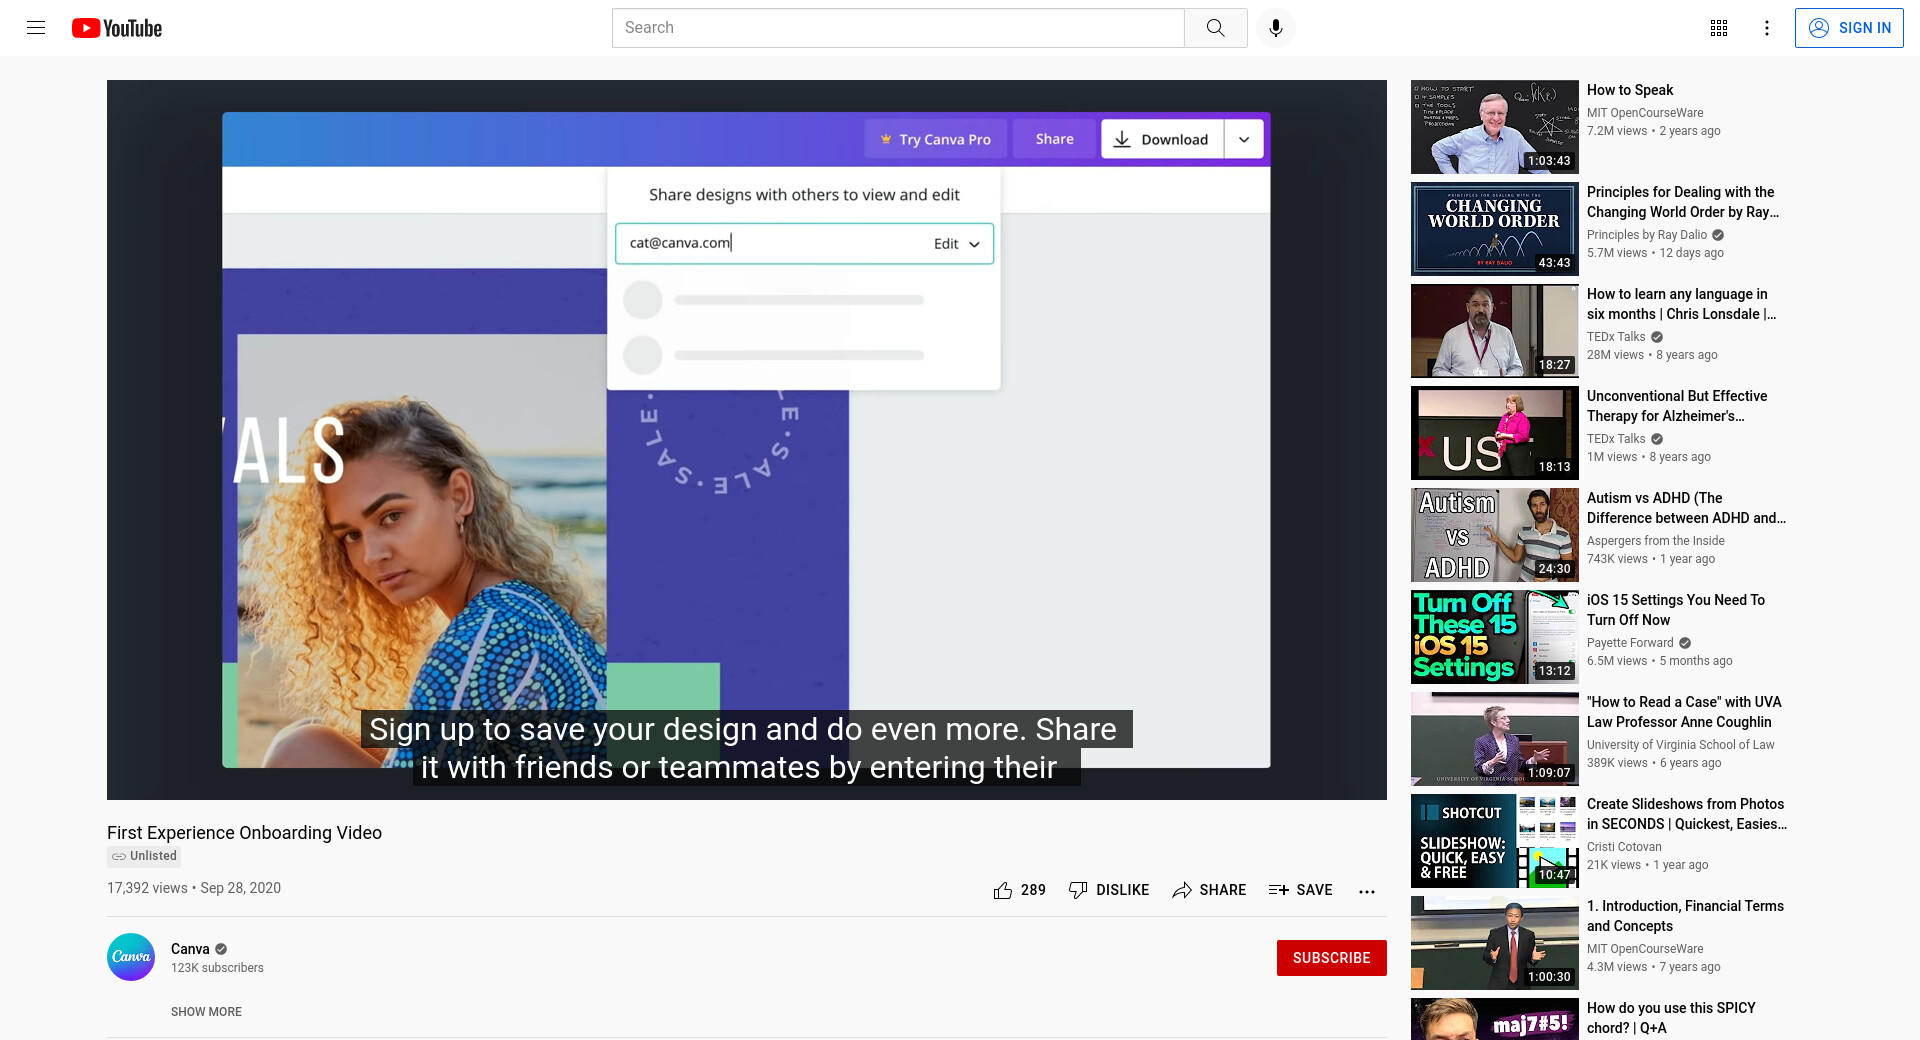This screenshot has height=1040, width=1920.
Task: Open Changing World Order video thumbnail
Action: 1495,229
